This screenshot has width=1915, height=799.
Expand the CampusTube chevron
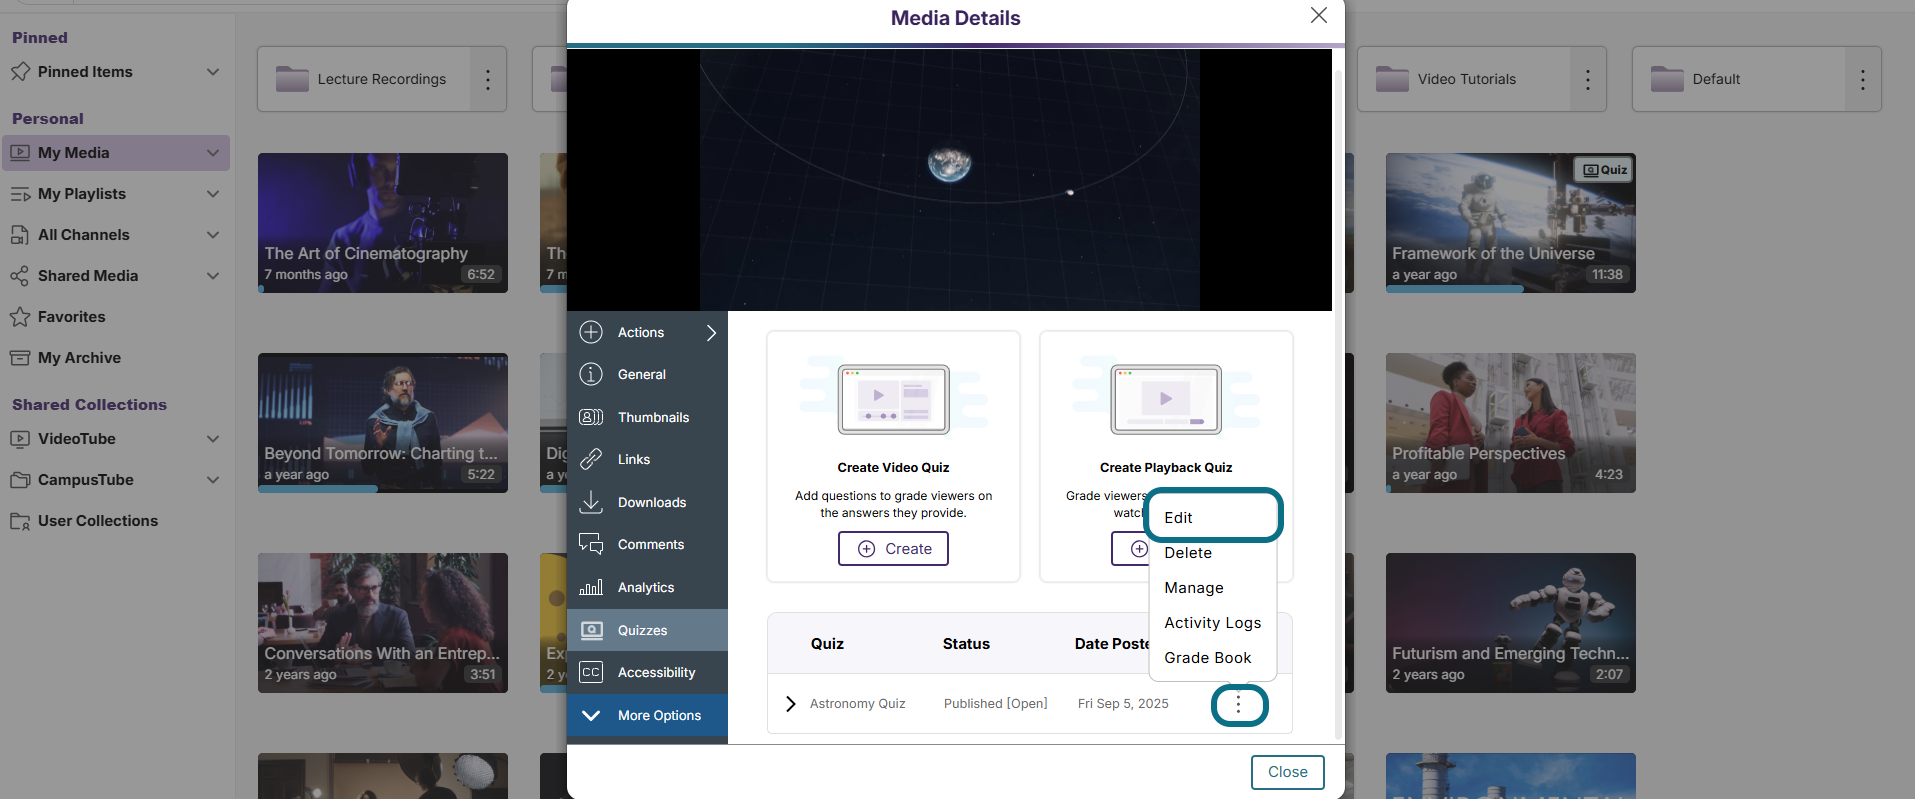coord(213,480)
